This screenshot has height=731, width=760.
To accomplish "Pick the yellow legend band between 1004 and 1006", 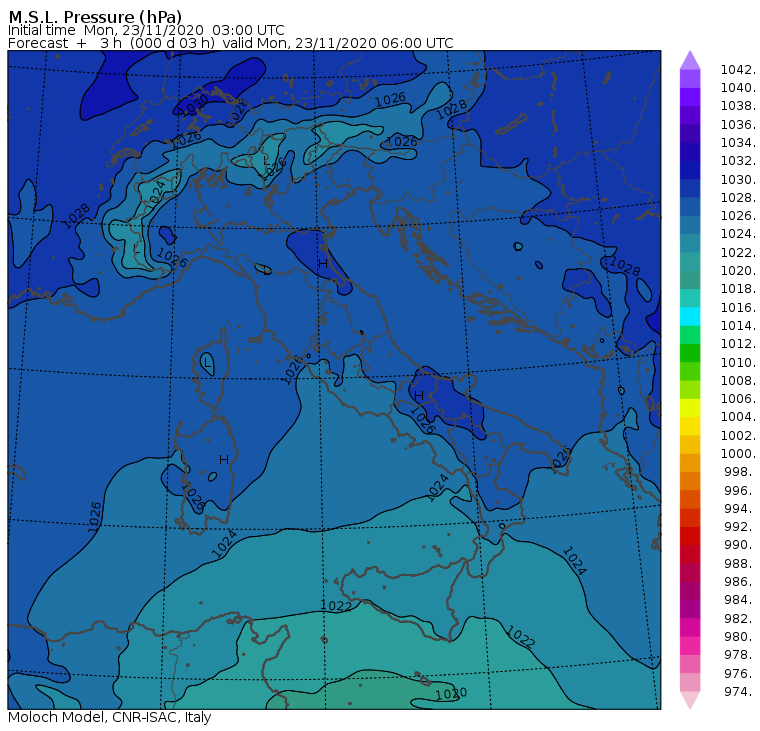I will 690,408.
